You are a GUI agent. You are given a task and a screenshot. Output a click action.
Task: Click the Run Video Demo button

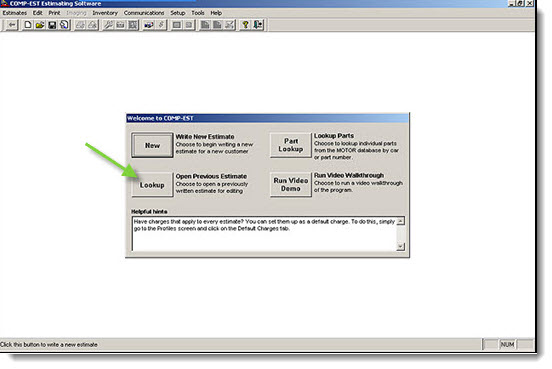coord(291,184)
